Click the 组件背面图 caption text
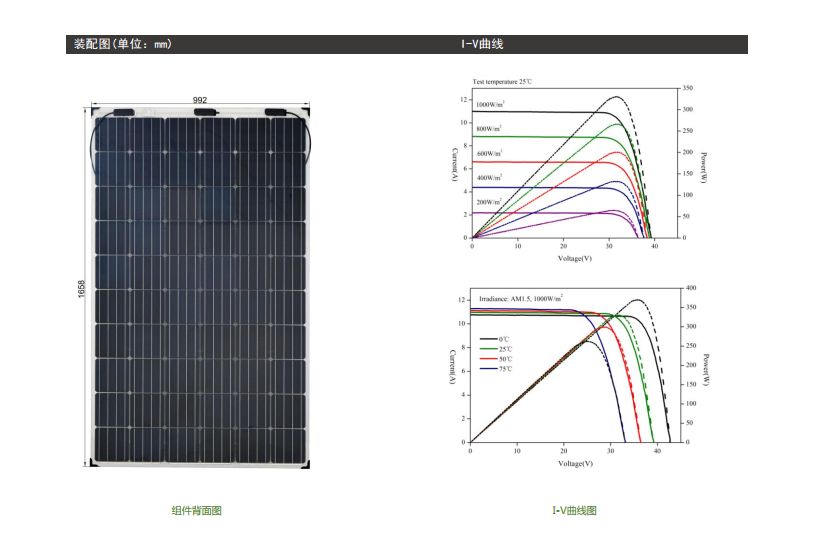The image size is (813, 535). coord(197,511)
